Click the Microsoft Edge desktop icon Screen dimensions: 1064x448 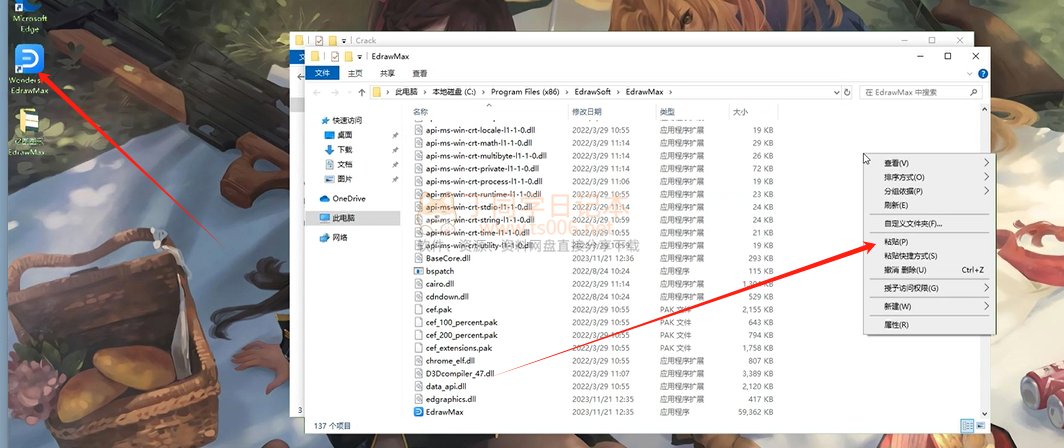29,17
